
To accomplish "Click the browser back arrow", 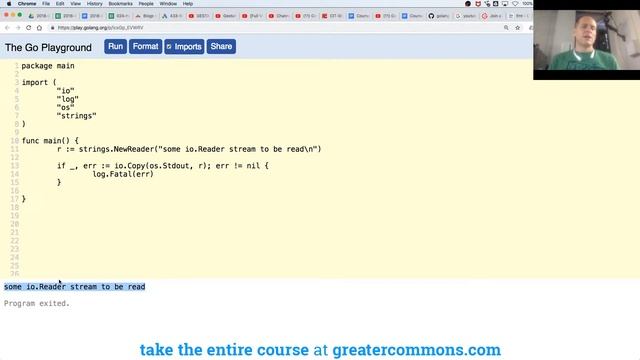I will tap(7, 28).
